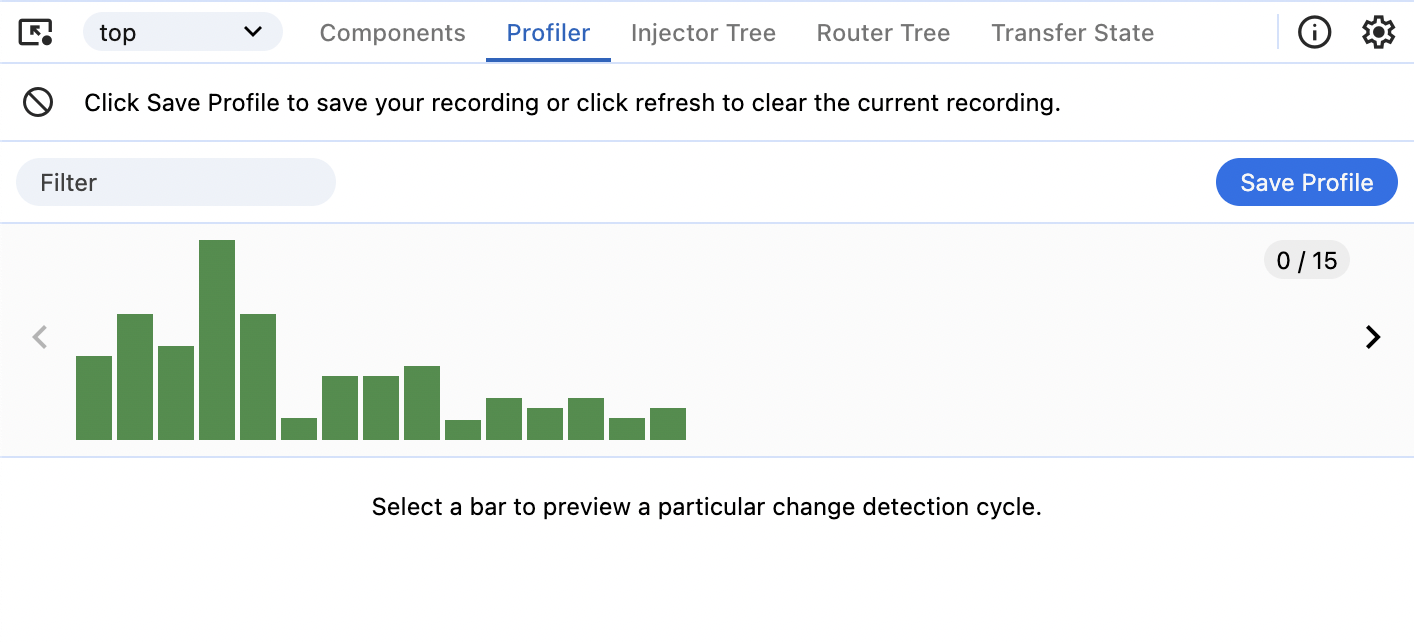Open the Injector Tree tab
The image size is (1414, 642).
tap(703, 32)
